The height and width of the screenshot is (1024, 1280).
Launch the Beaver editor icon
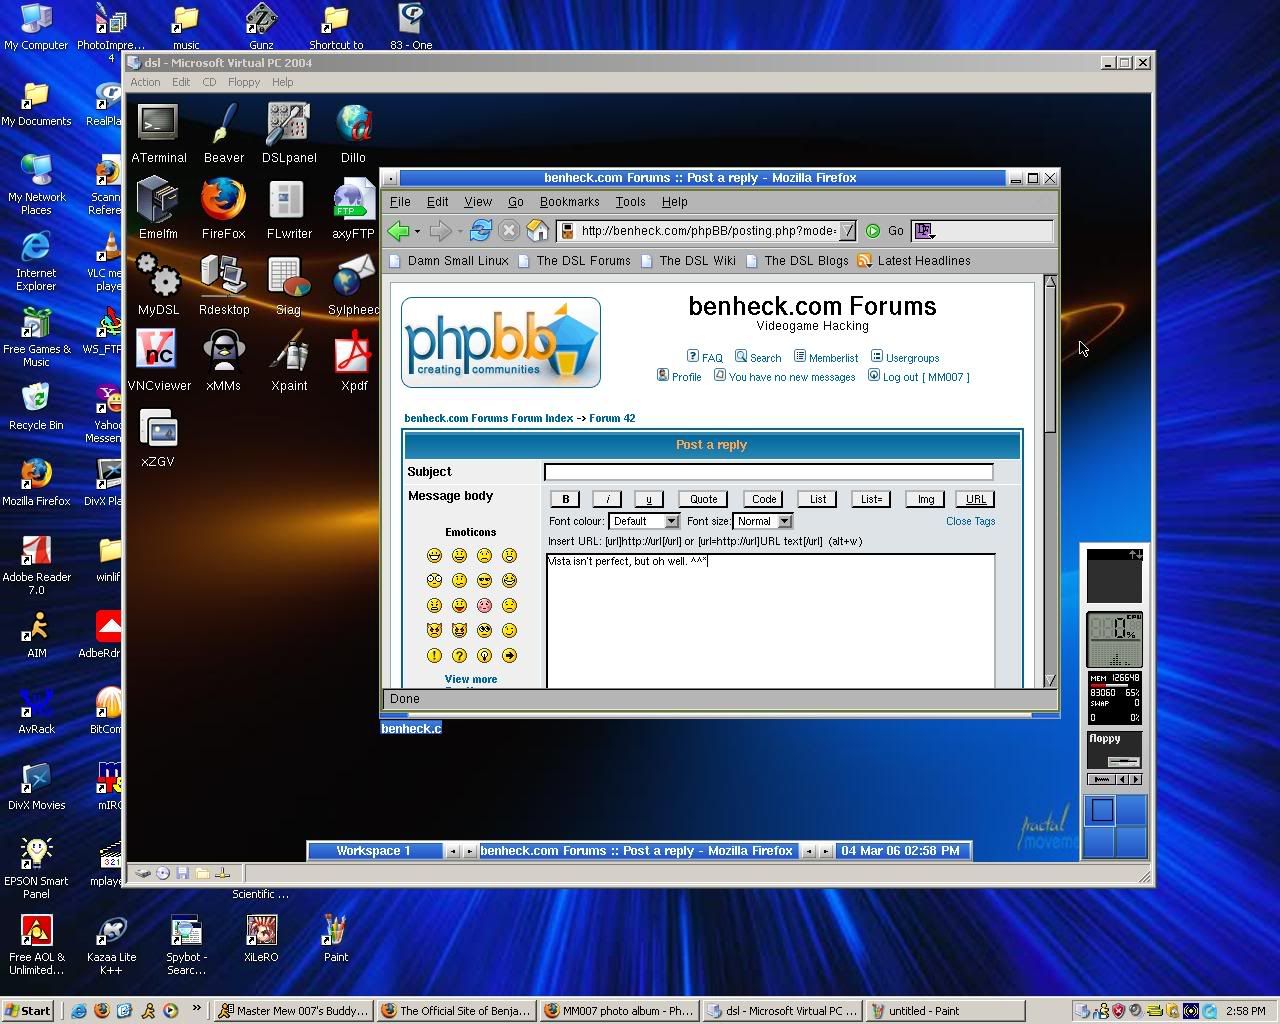point(224,124)
